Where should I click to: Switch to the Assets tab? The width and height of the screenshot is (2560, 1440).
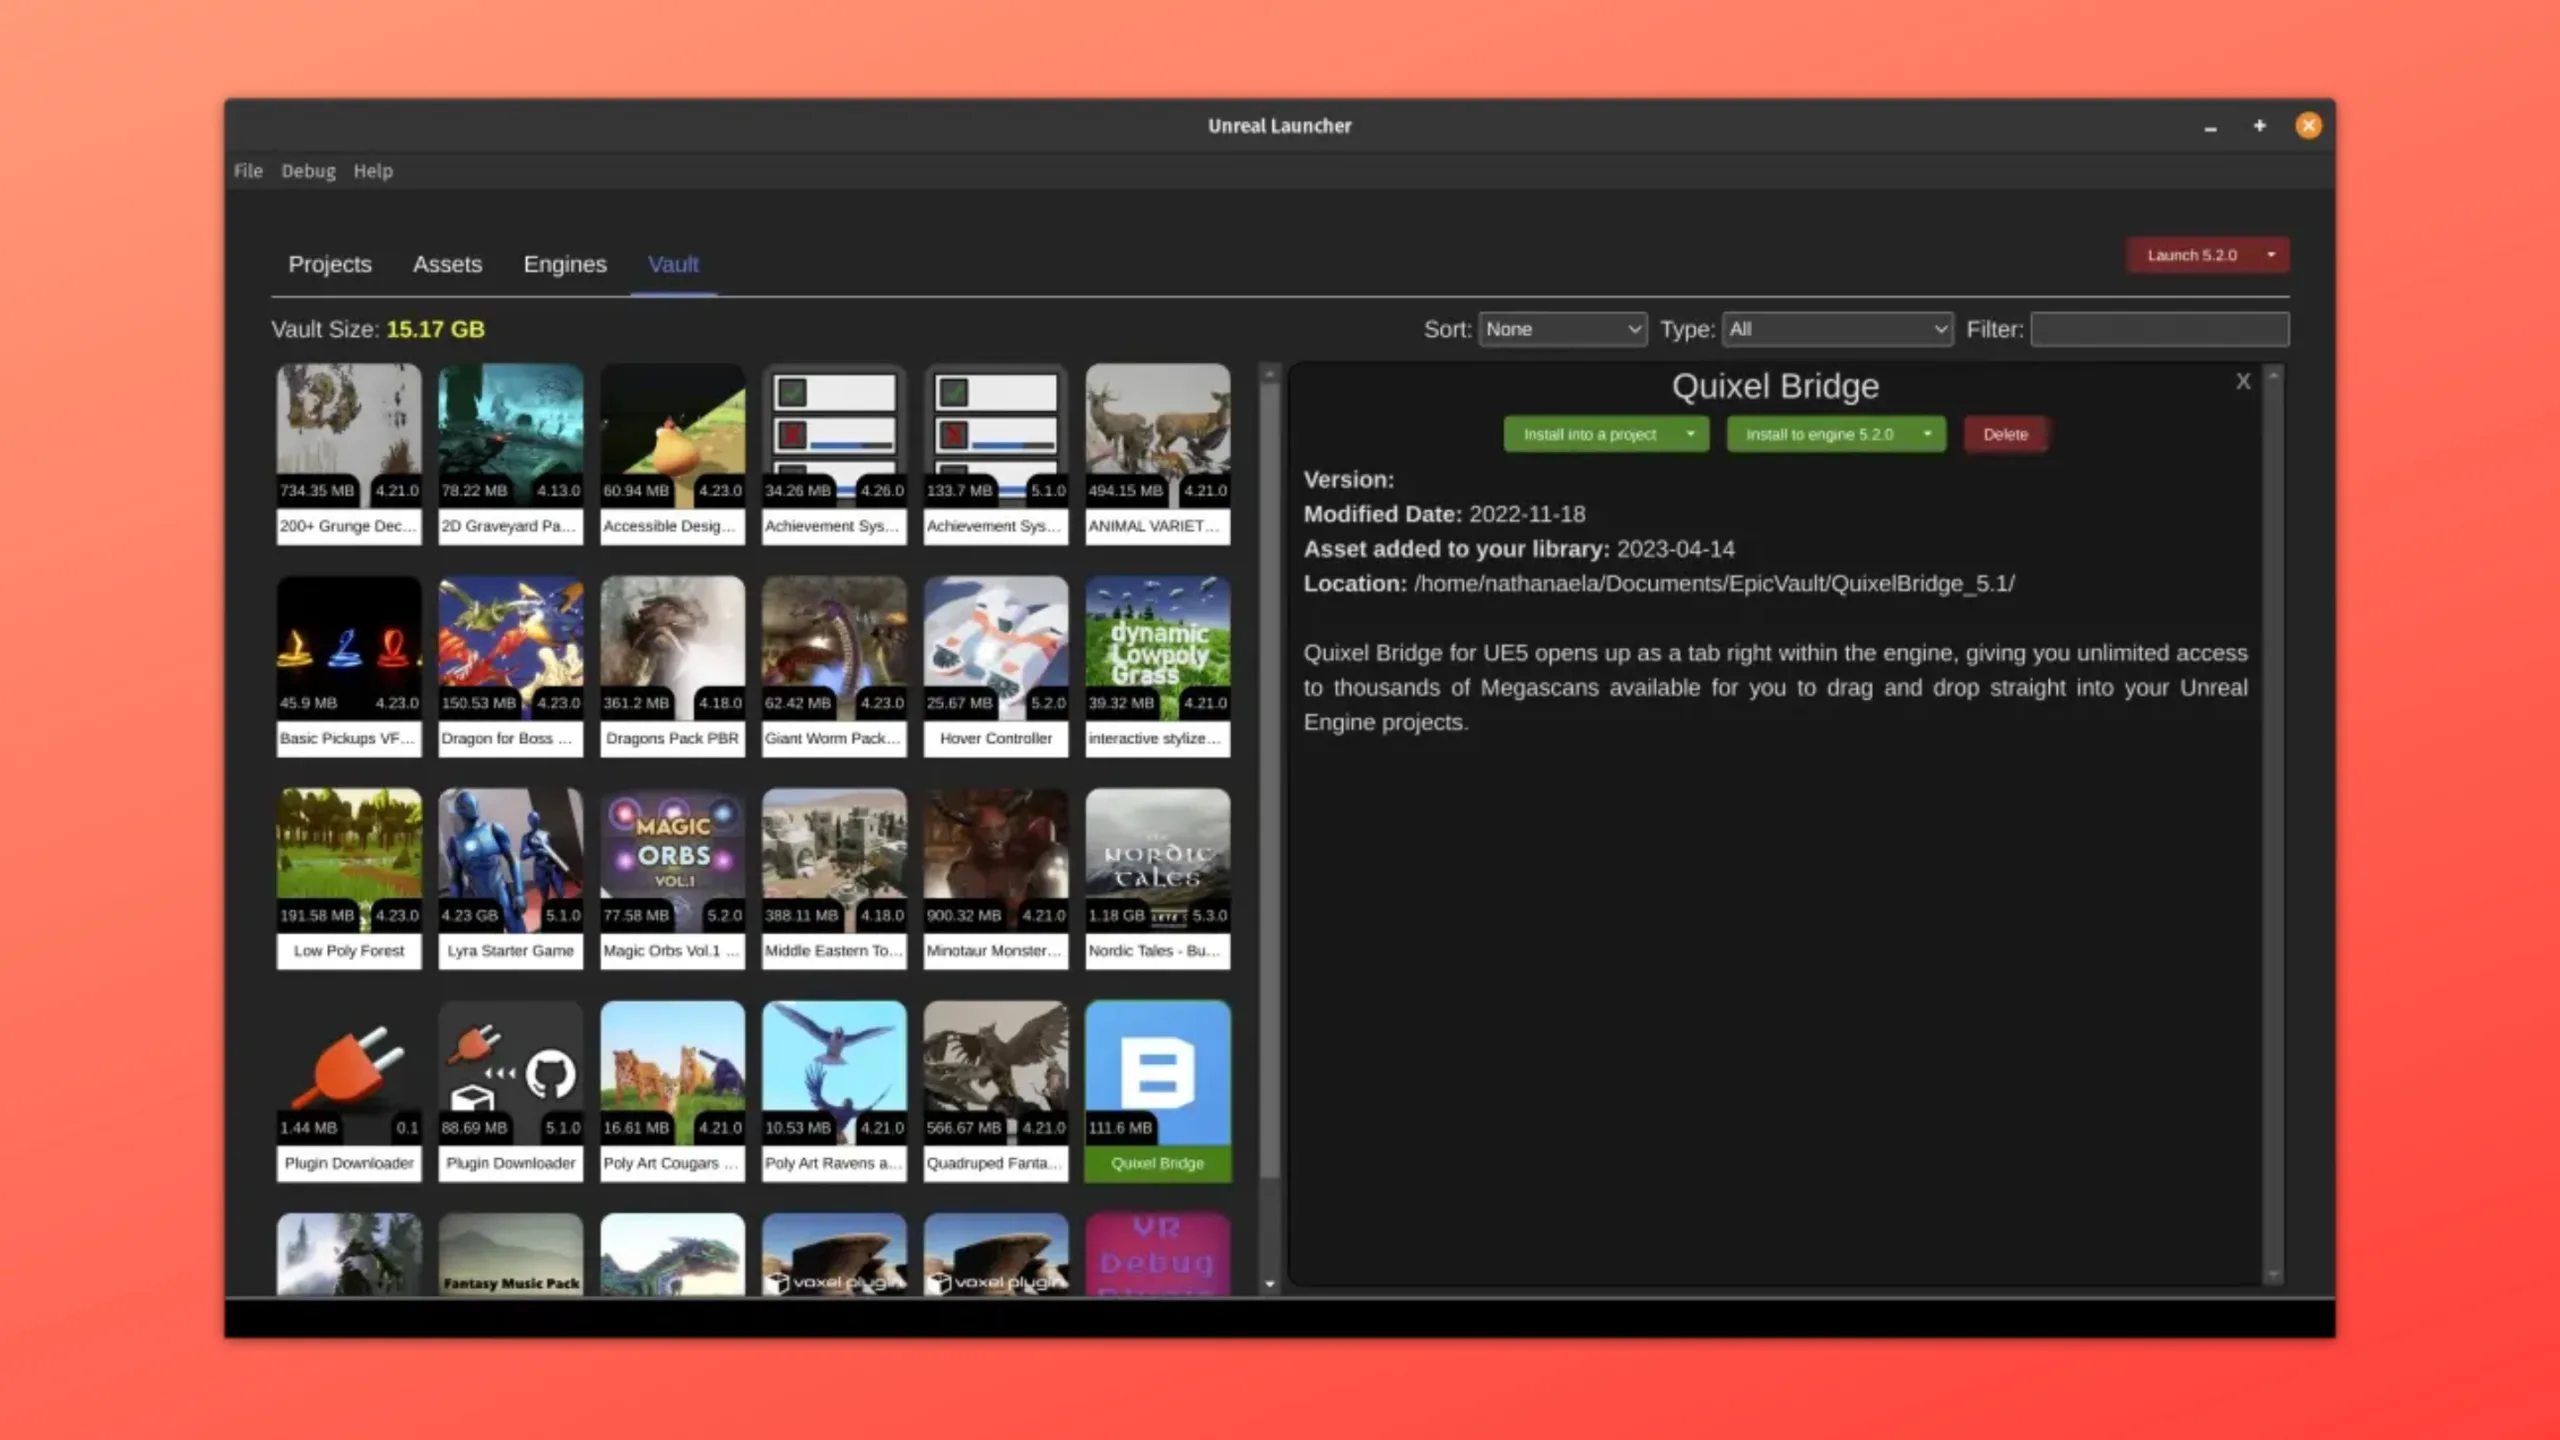click(447, 264)
